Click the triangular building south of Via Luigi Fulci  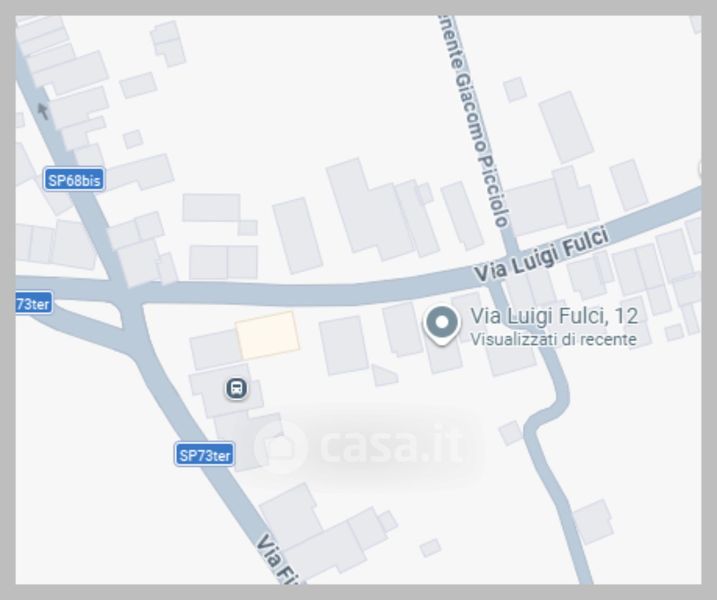(x=384, y=375)
